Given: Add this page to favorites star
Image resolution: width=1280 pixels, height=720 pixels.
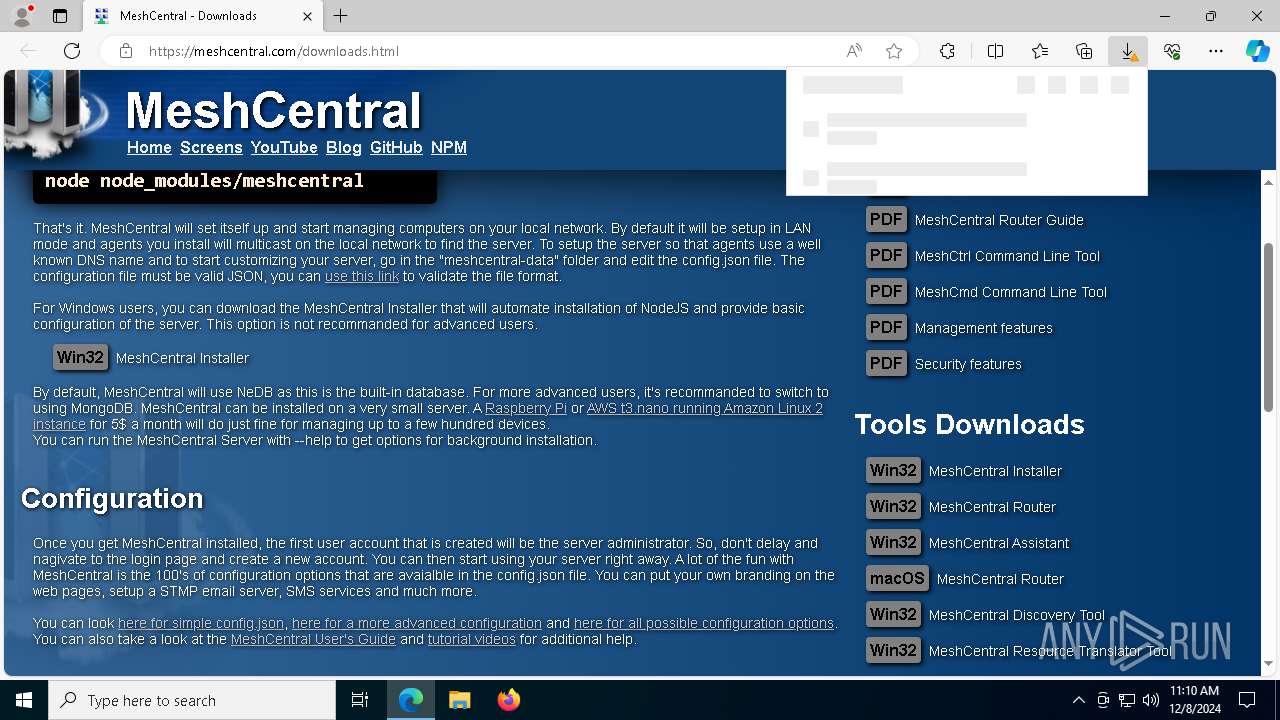Looking at the screenshot, I should (894, 51).
